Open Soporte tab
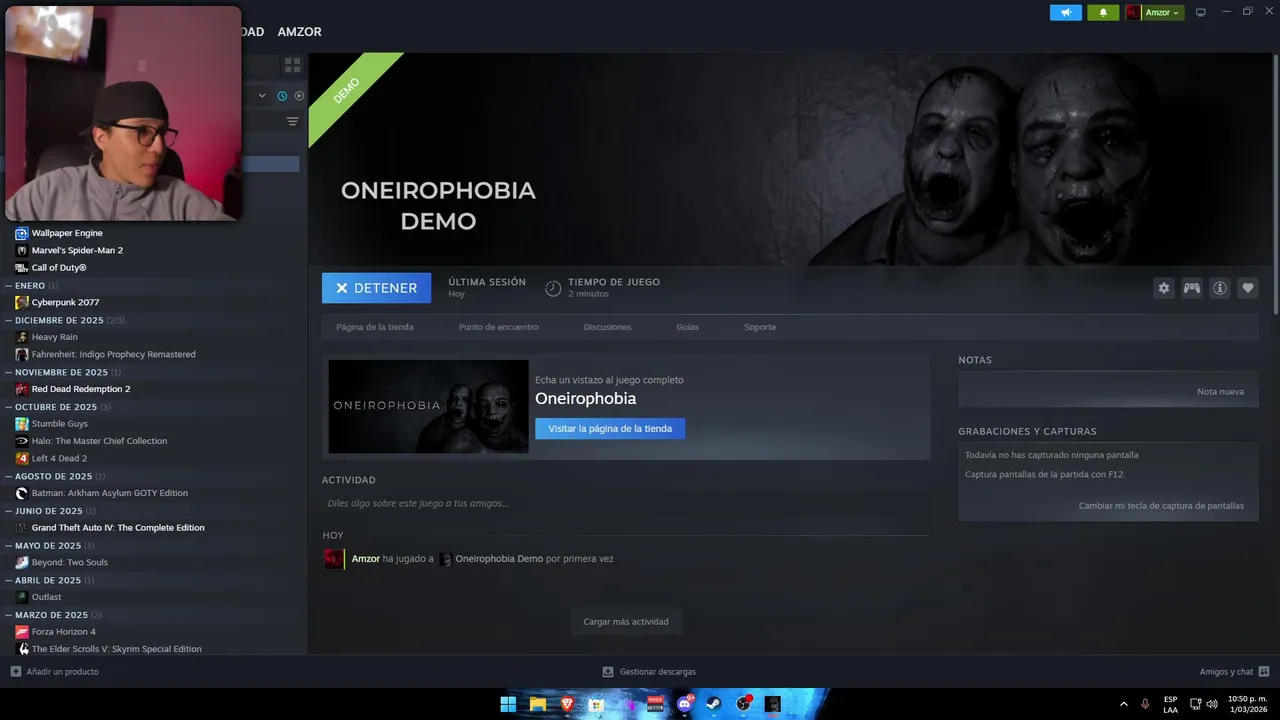 (760, 327)
